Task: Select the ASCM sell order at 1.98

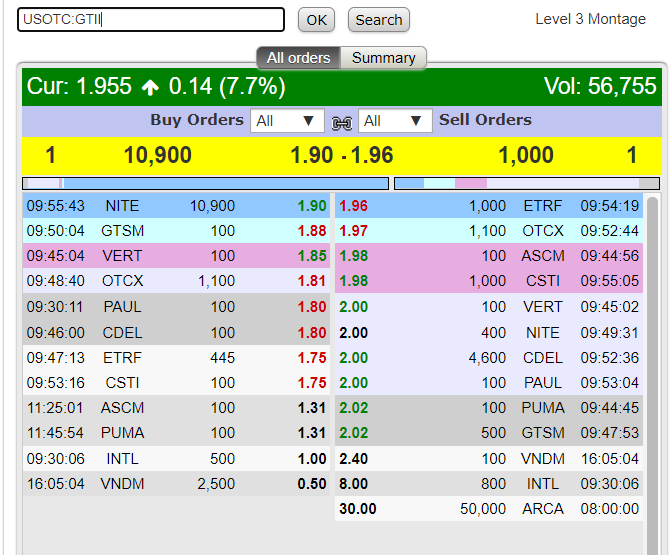Action: click(x=489, y=255)
